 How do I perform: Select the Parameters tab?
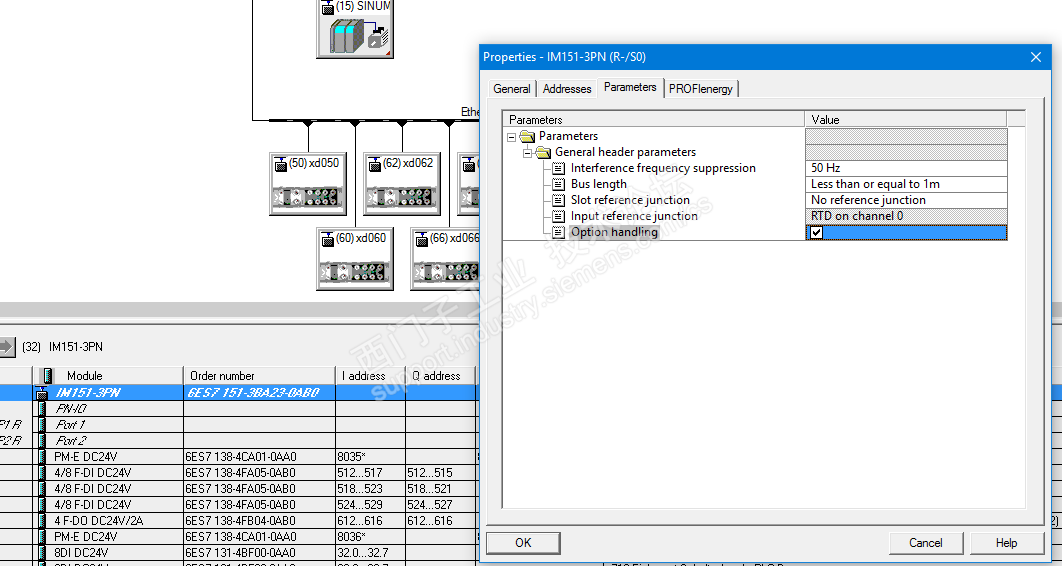tap(630, 87)
